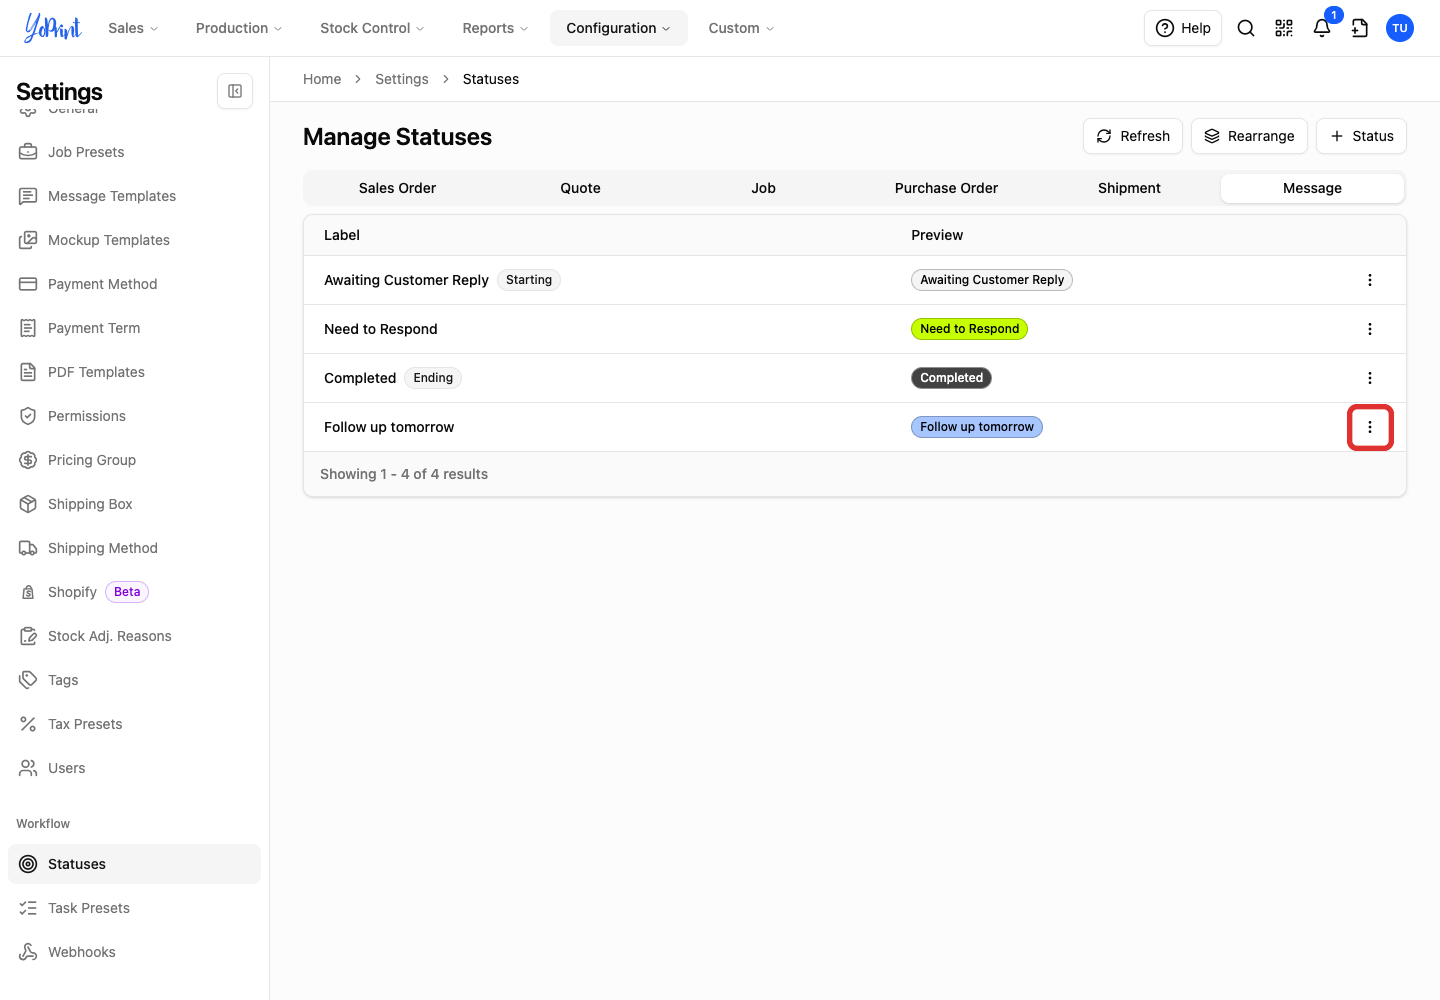This screenshot has width=1440, height=1000.
Task: Switch to the Job tab
Action: [x=763, y=188]
